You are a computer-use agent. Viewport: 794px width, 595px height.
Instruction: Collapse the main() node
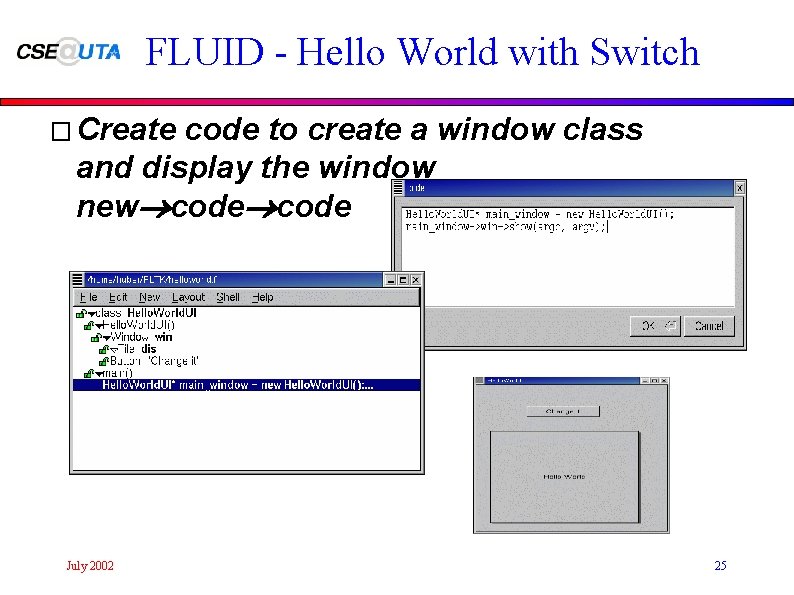(99, 374)
